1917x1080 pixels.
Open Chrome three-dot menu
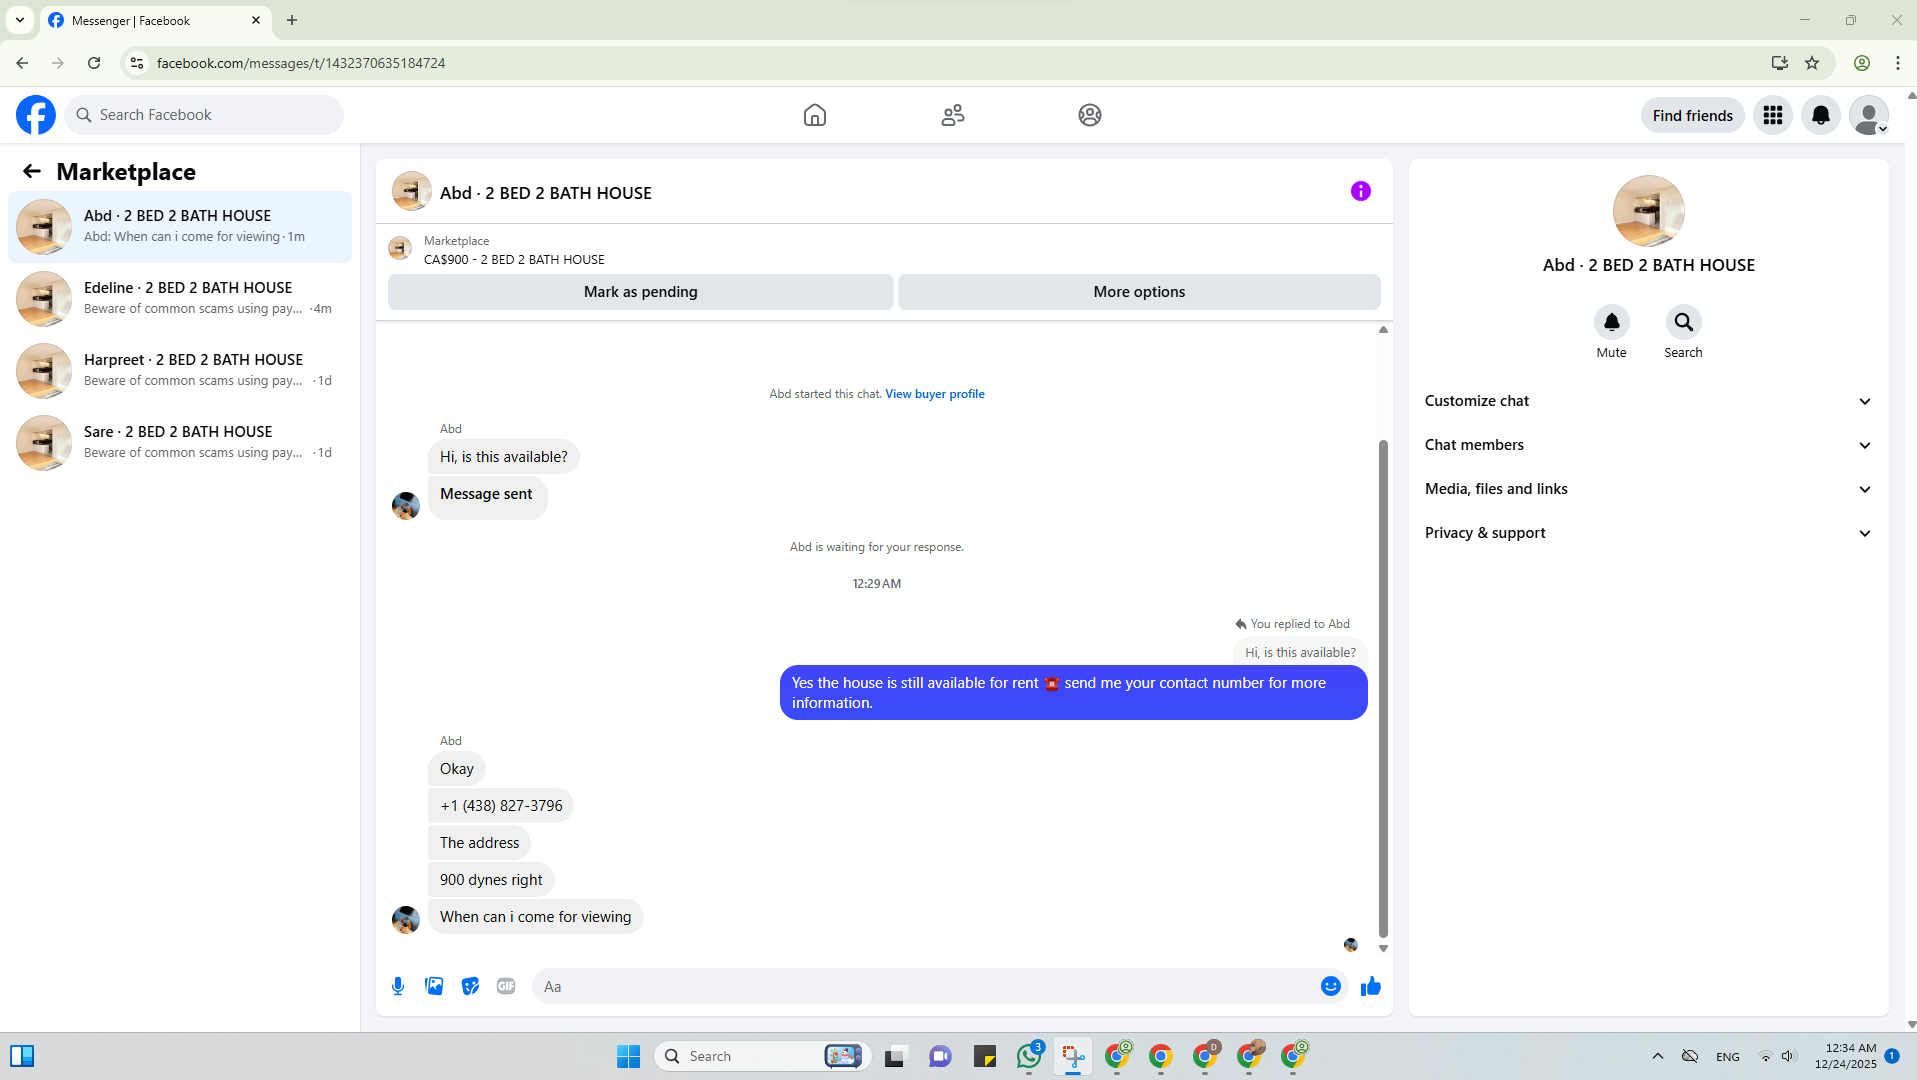(1897, 63)
